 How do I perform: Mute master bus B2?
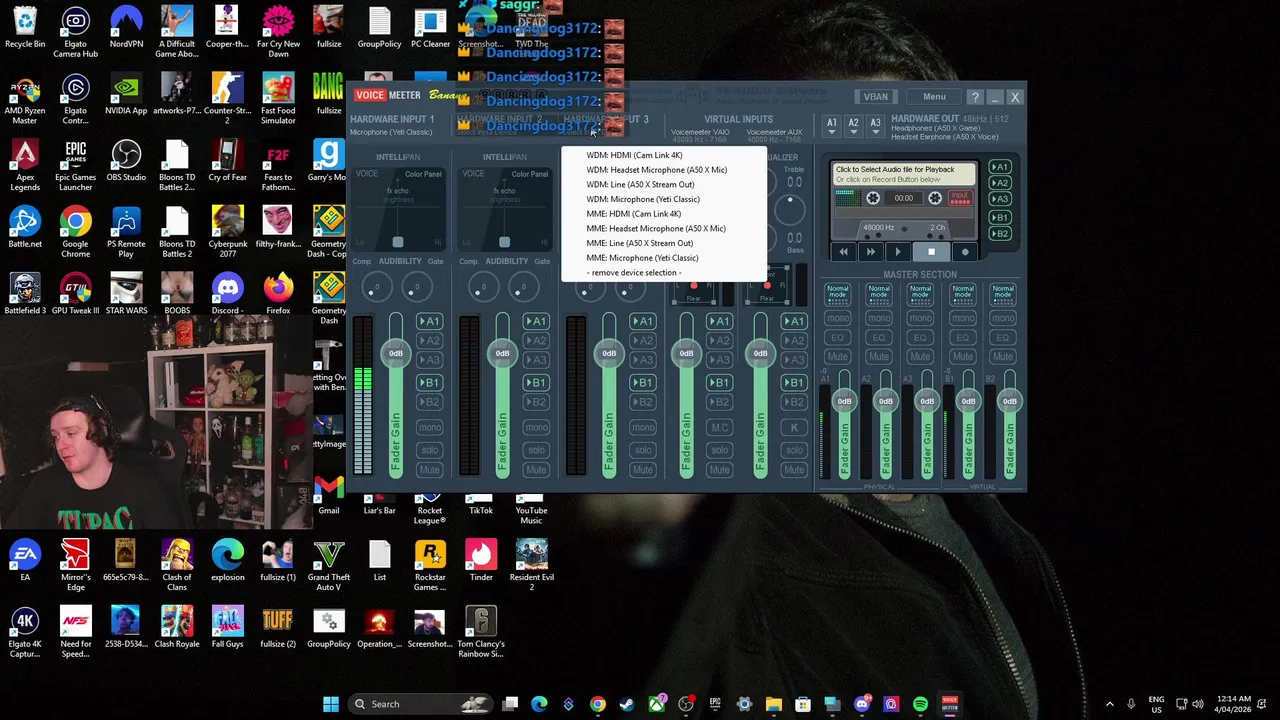[x=1003, y=356]
